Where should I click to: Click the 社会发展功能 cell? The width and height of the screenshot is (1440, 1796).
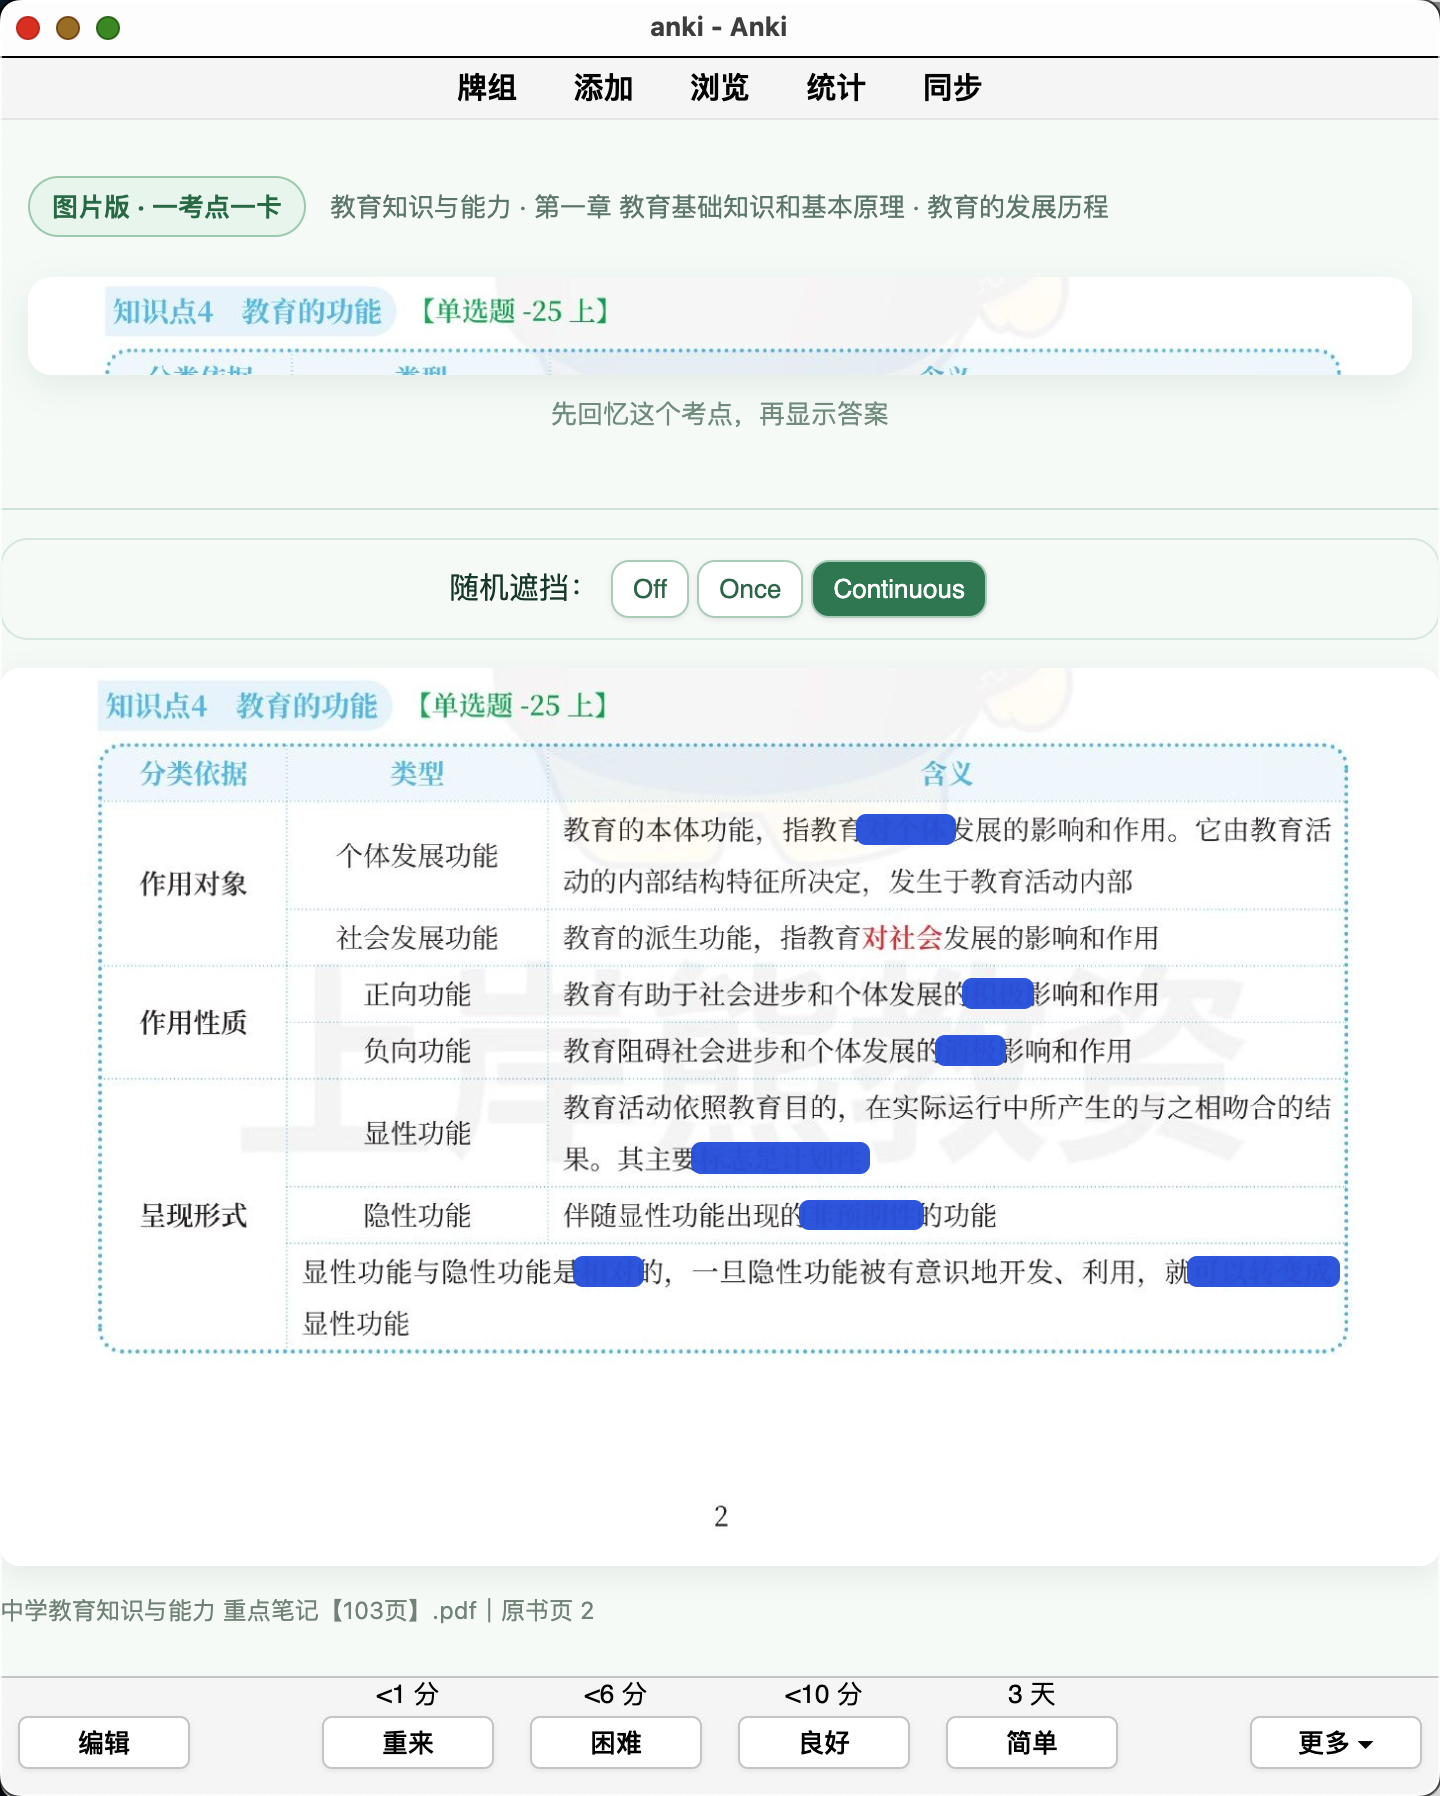click(x=417, y=938)
